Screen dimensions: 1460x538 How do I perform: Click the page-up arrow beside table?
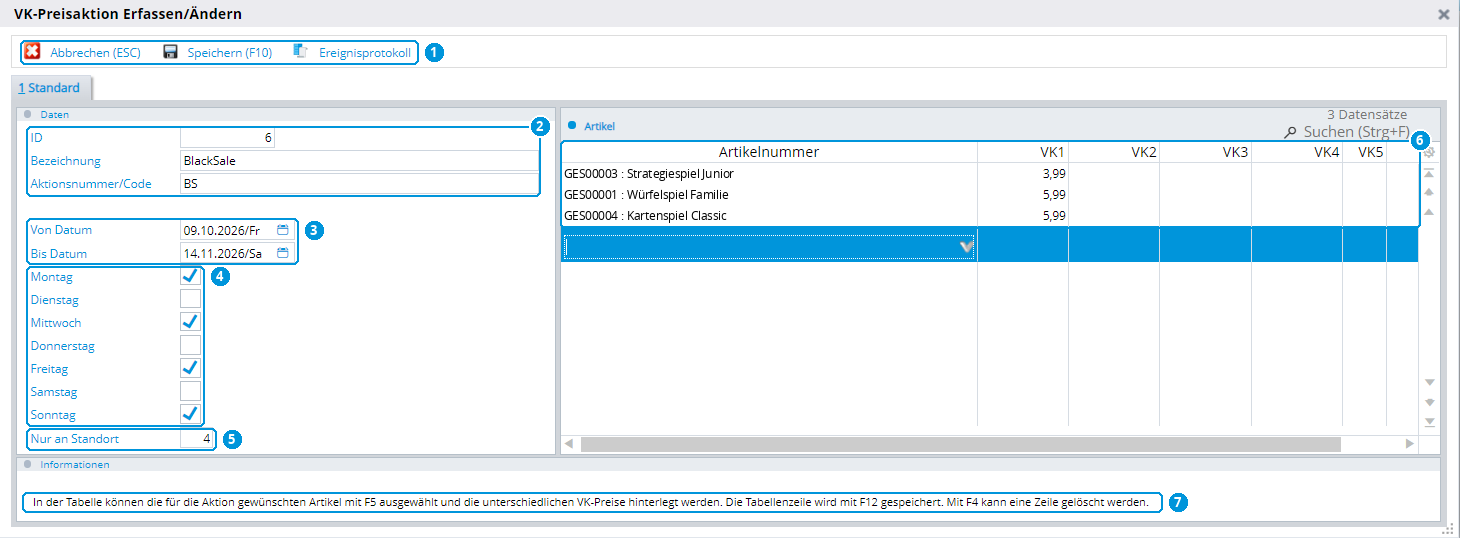coord(1429,192)
